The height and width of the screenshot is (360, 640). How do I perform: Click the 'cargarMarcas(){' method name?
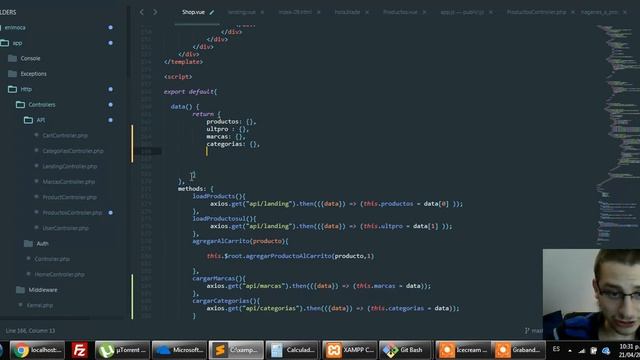tap(219, 278)
